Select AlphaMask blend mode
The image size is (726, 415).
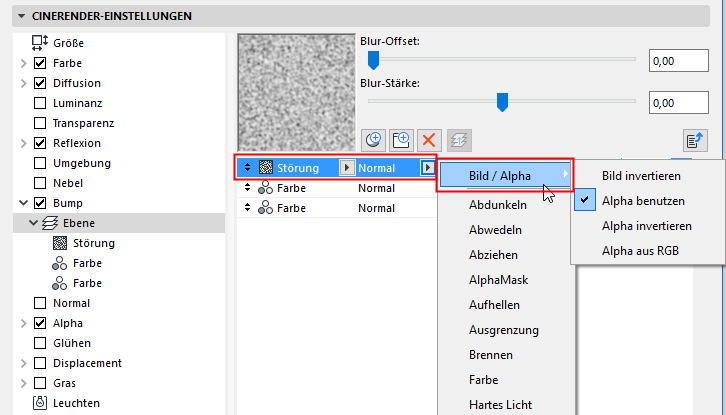tap(498, 280)
